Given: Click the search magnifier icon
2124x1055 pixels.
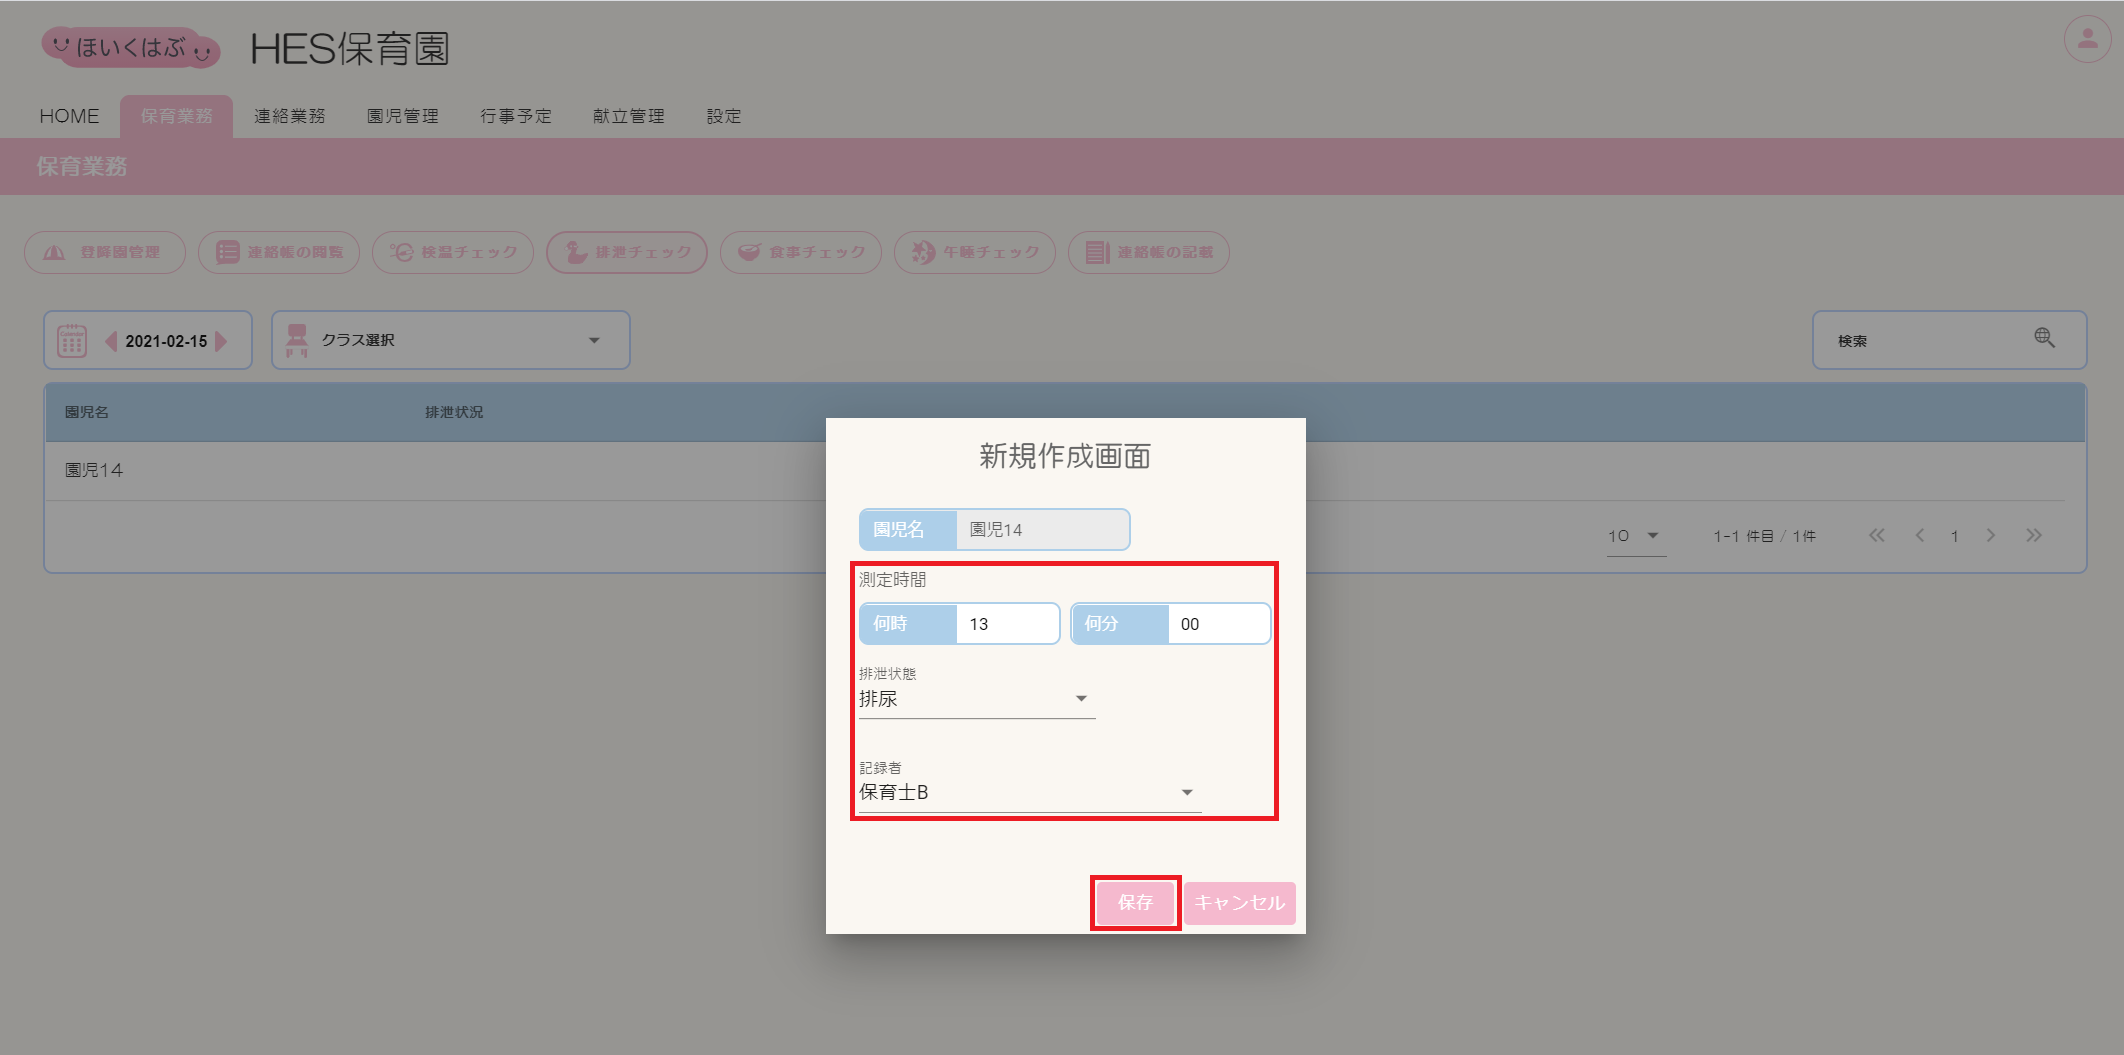Looking at the screenshot, I should click(2044, 338).
